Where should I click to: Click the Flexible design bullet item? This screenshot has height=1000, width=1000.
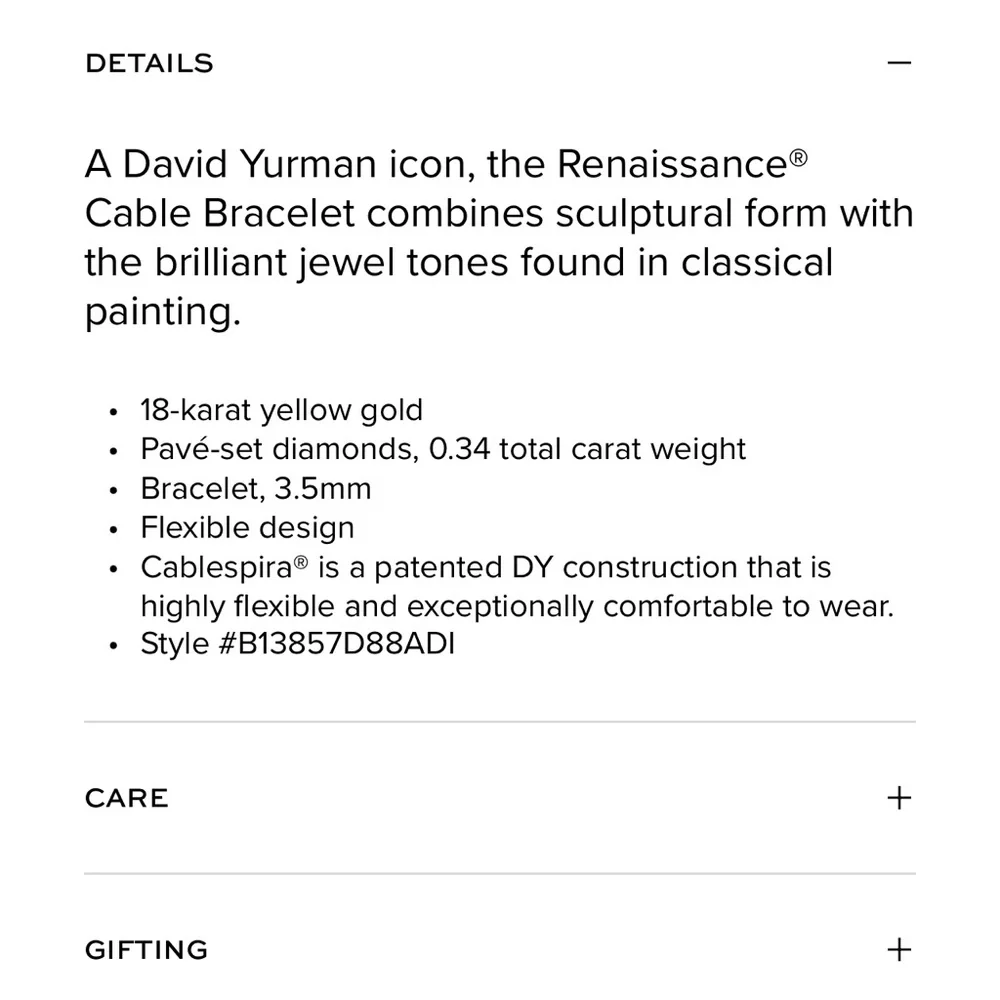tap(247, 527)
